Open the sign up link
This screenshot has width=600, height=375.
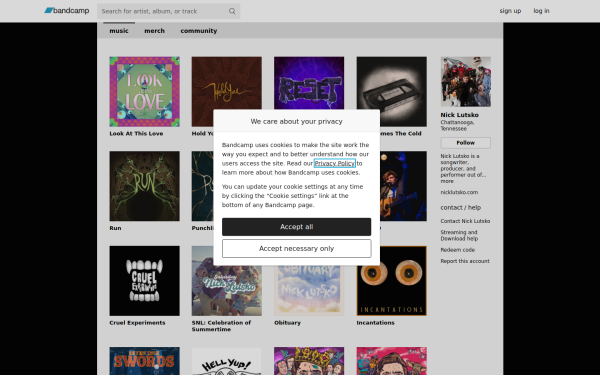(510, 11)
